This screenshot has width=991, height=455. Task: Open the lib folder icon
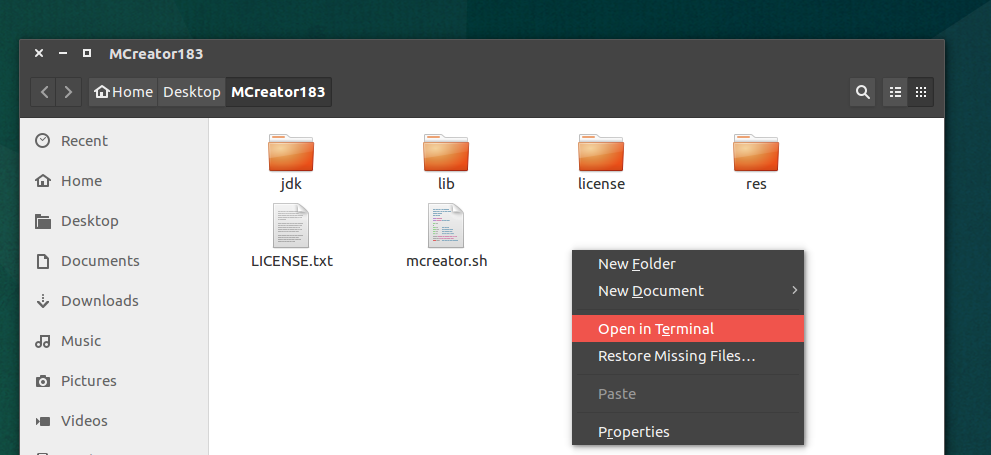point(446,152)
